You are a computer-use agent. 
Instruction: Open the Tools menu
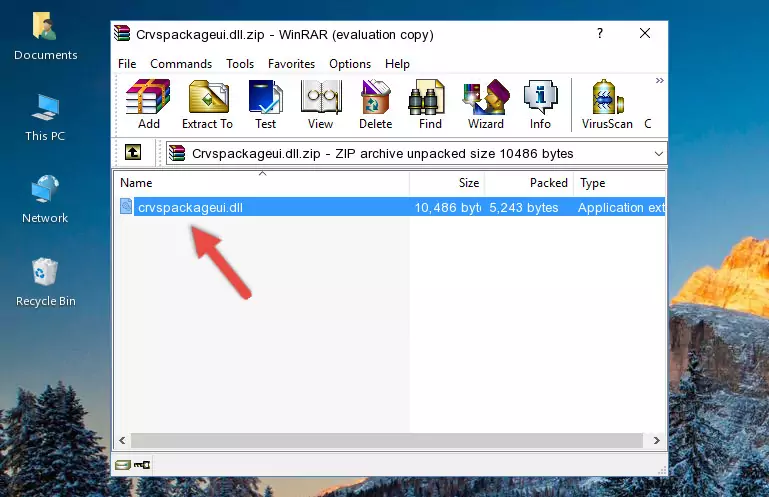[240, 64]
